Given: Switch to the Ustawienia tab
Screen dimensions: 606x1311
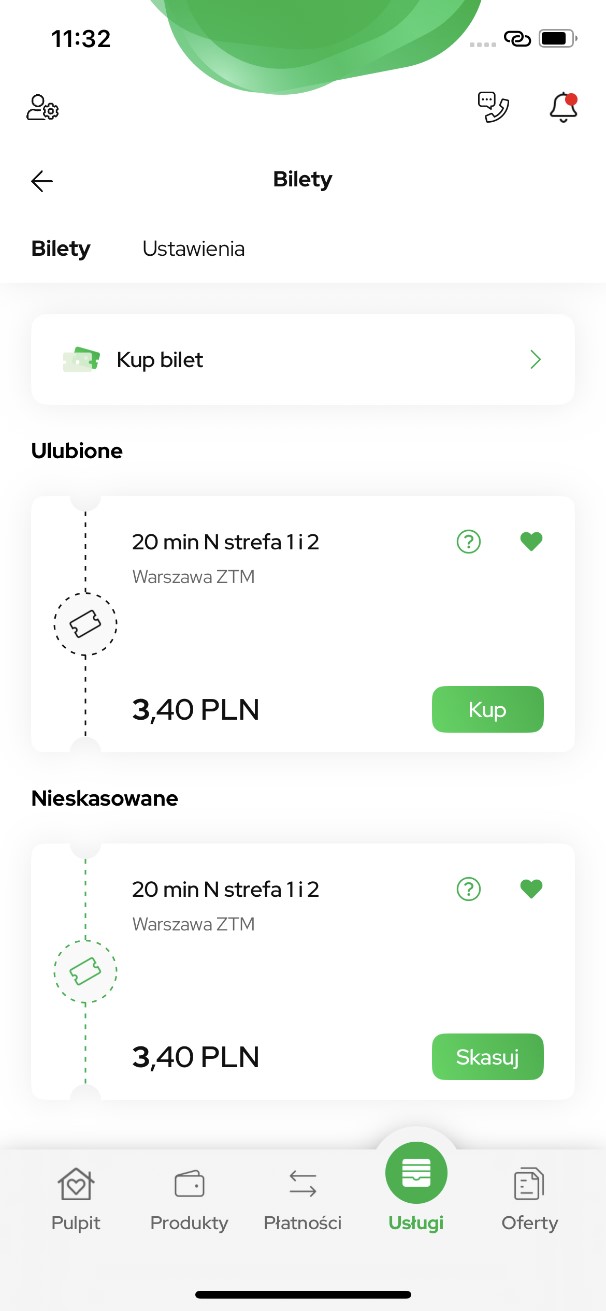Looking at the screenshot, I should click(193, 248).
